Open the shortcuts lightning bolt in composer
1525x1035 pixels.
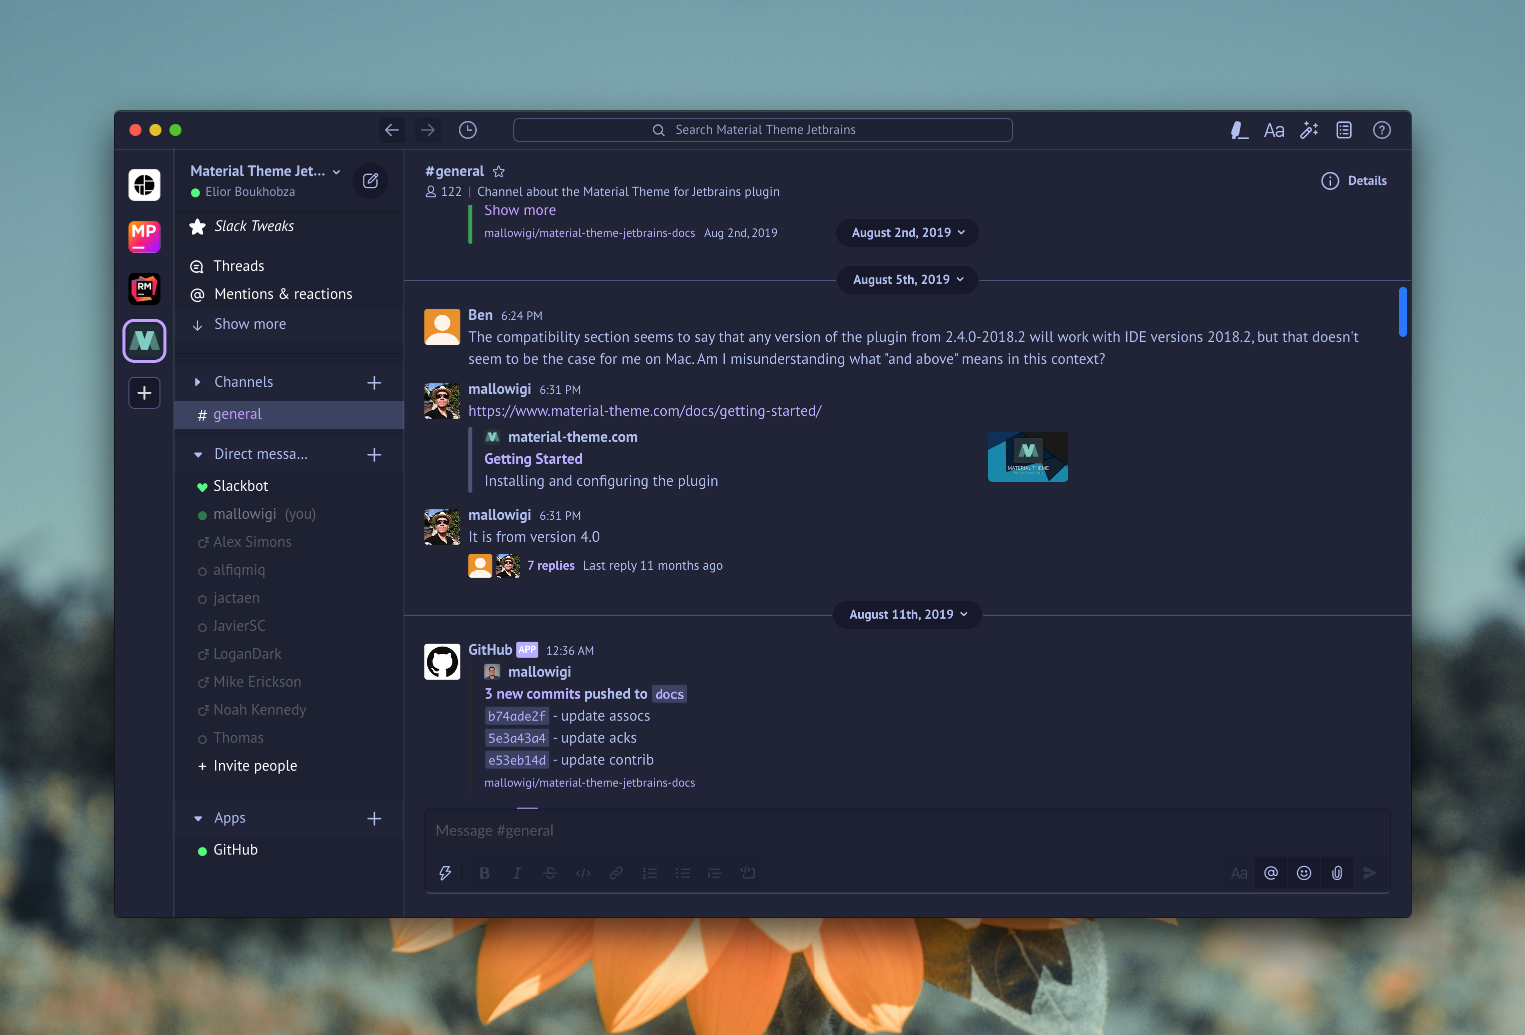click(x=445, y=873)
